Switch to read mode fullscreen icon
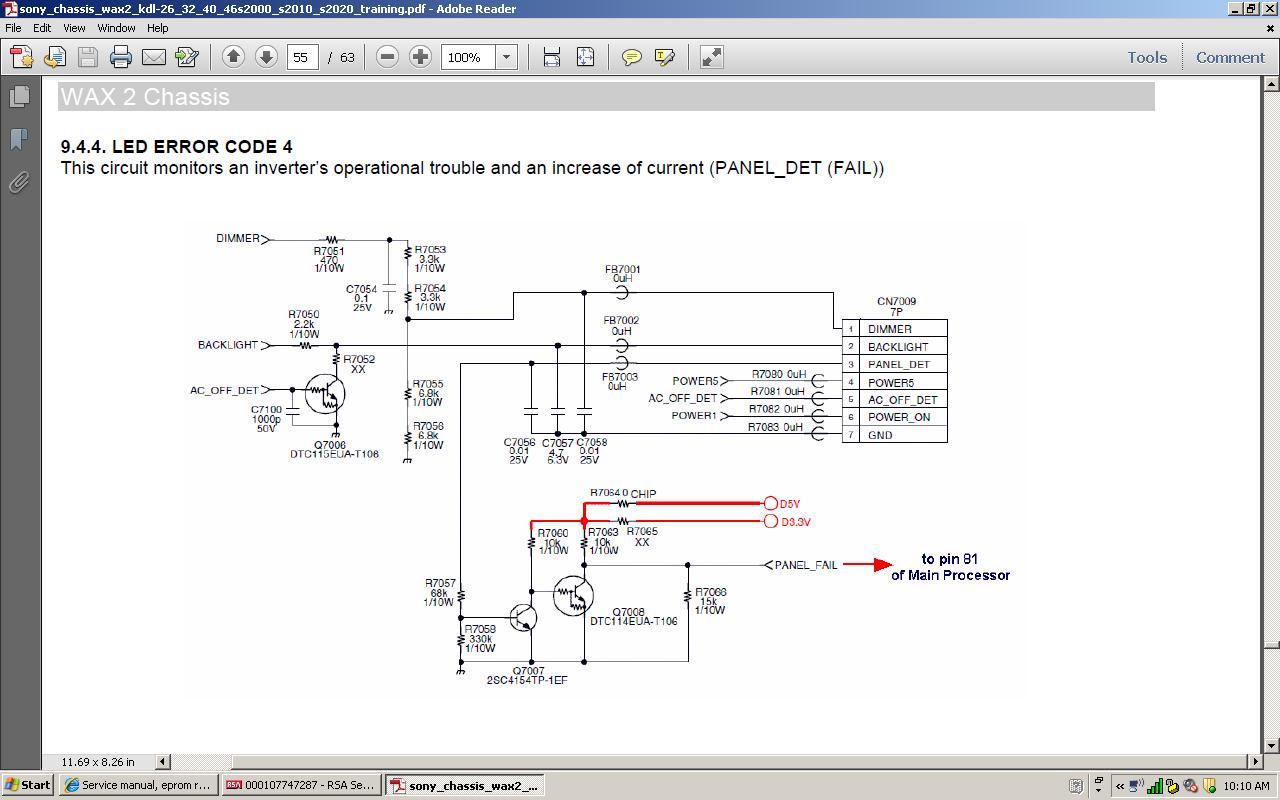1280x800 pixels. [x=711, y=57]
